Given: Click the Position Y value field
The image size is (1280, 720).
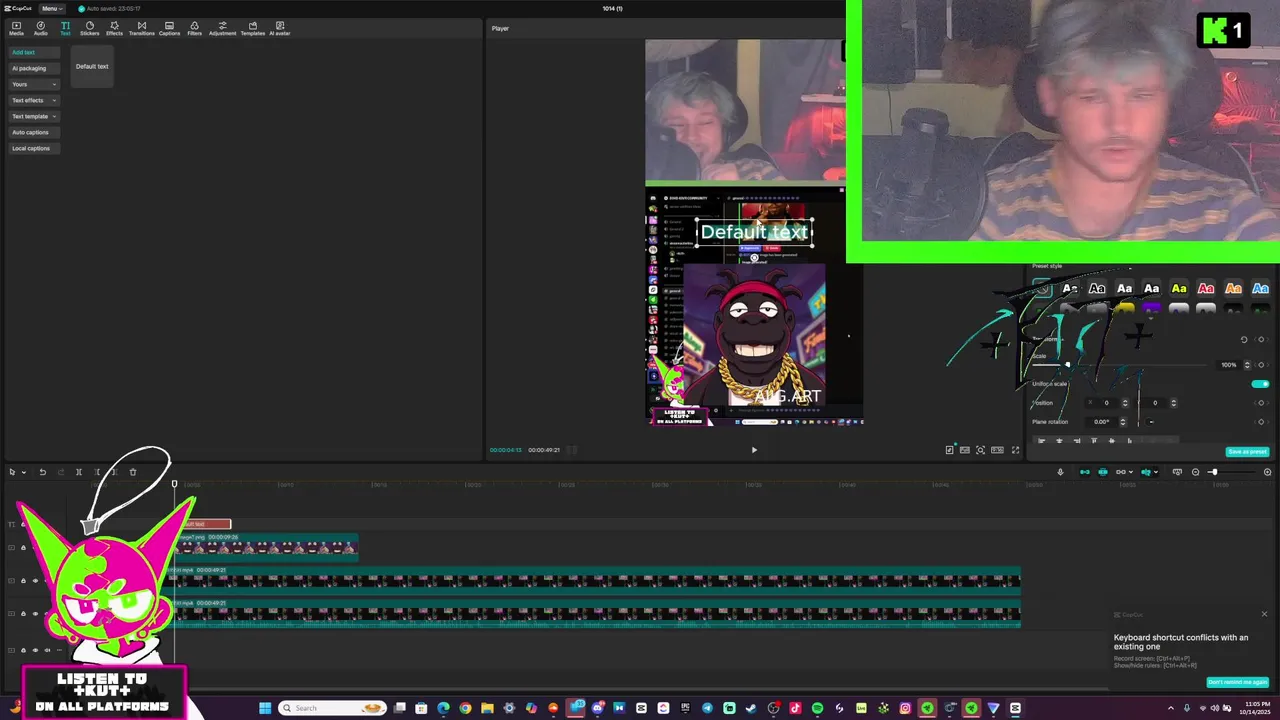Looking at the screenshot, I should click(x=1157, y=403).
